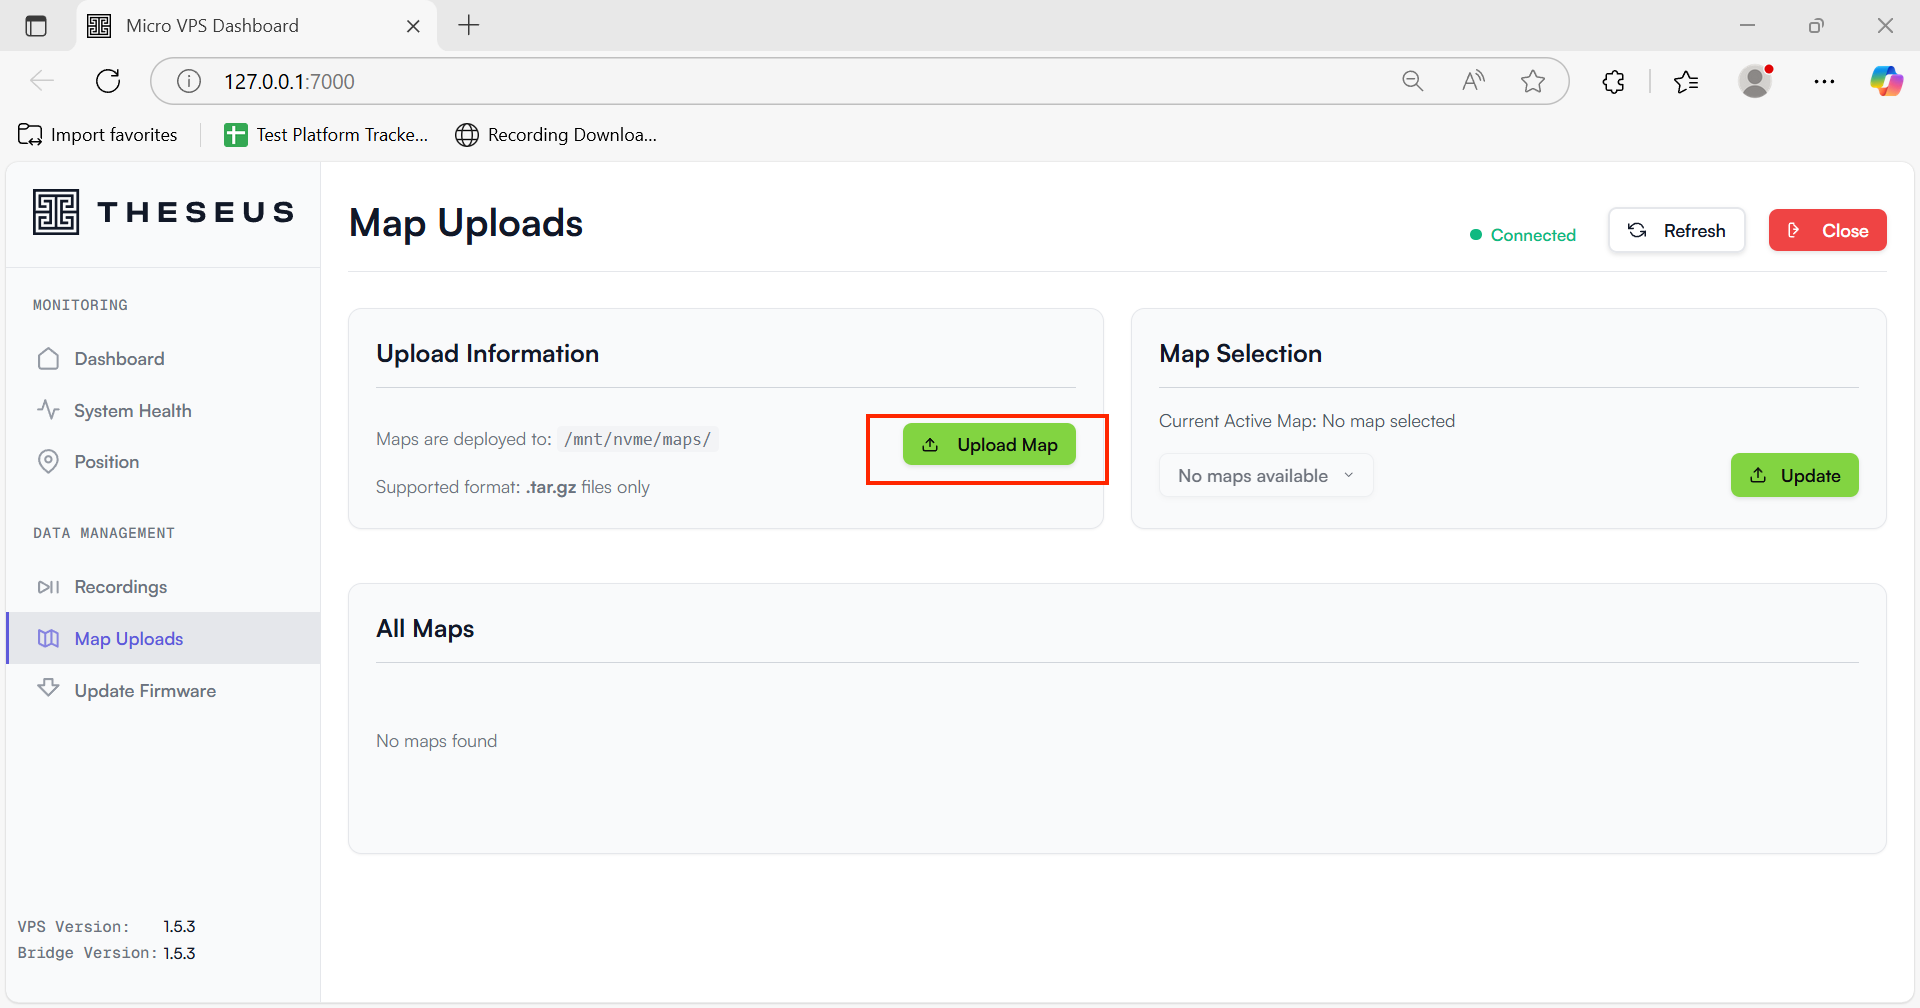Viewport: 1920px width, 1008px height.
Task: Open a new browser tab
Action: [x=469, y=26]
